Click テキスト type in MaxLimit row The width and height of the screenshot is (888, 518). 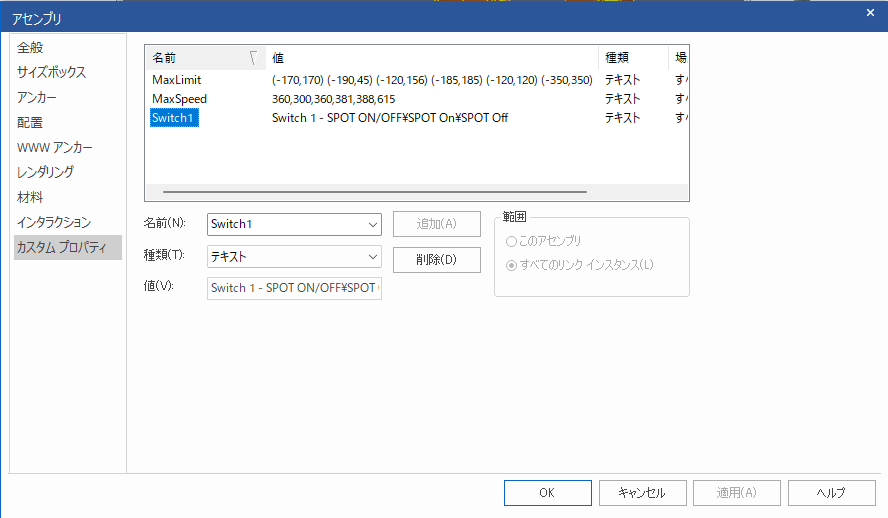tap(622, 80)
